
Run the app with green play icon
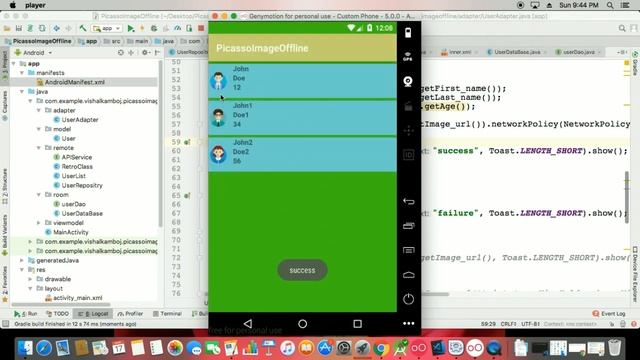[131, 28]
